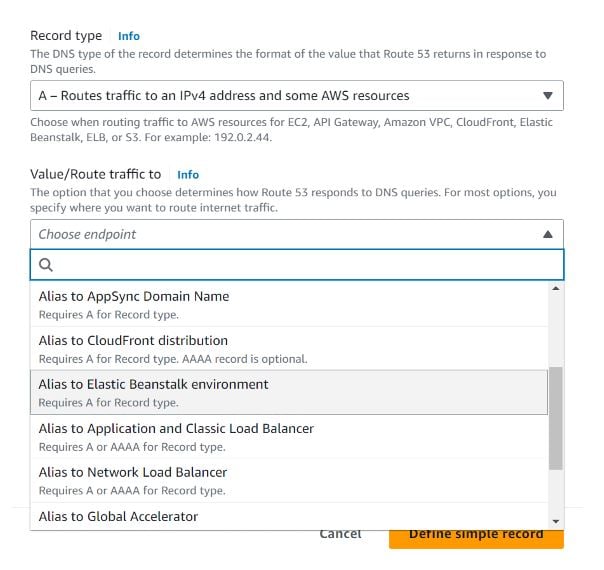Click the Record type label text
Viewport: 604px width, 570px height.
pyautogui.click(x=66, y=36)
